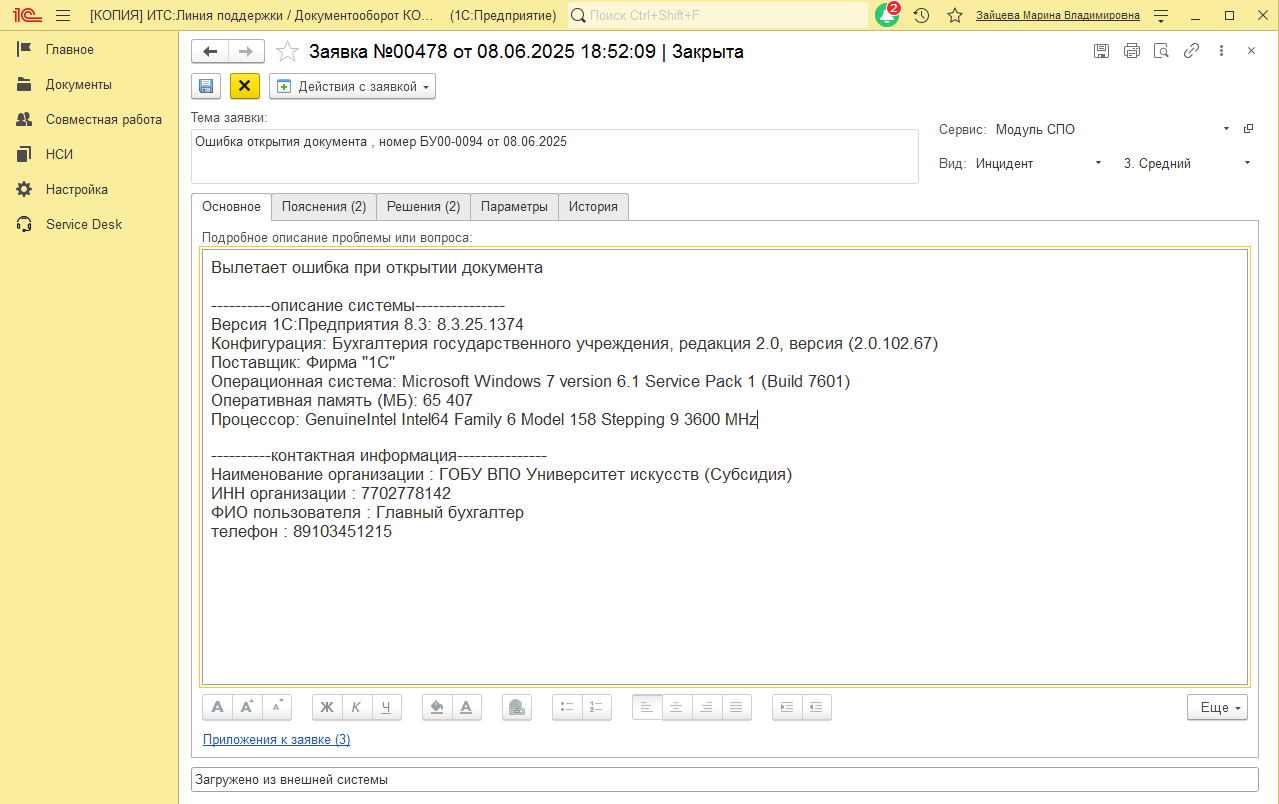
Task: Click the print icon in the header
Action: point(1131,51)
